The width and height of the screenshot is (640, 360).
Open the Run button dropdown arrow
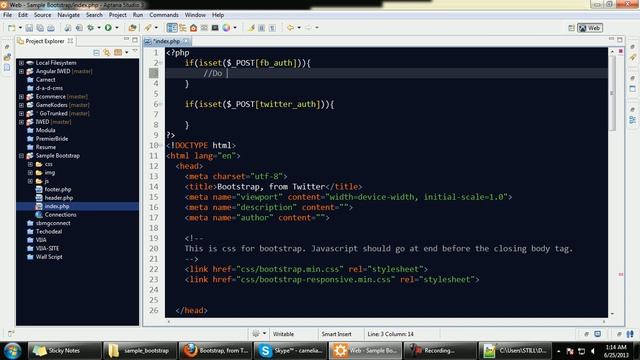pos(117,28)
